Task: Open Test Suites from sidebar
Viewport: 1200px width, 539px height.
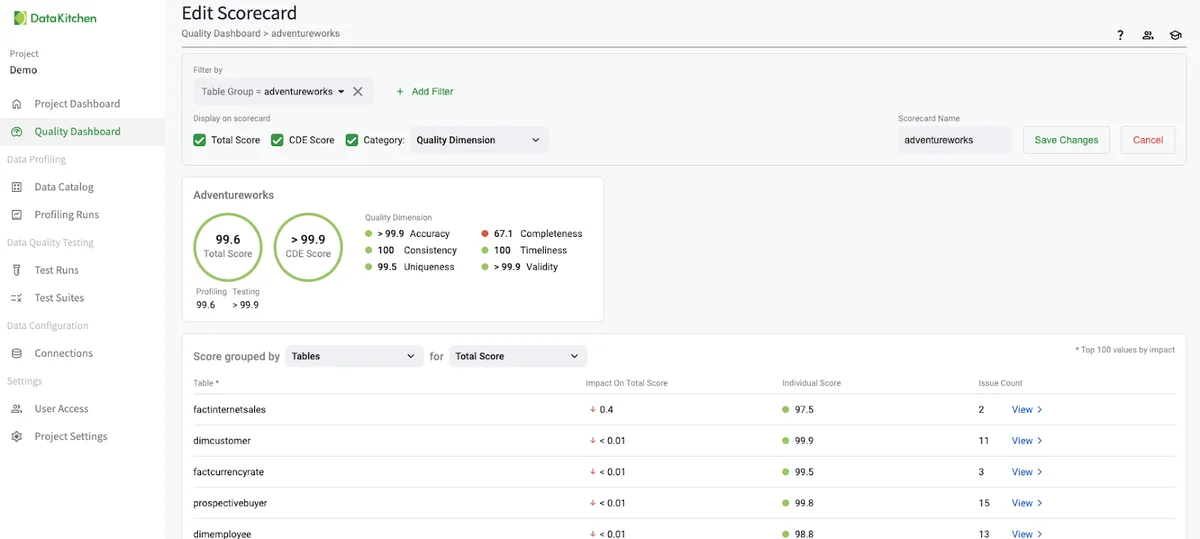Action: (59, 298)
